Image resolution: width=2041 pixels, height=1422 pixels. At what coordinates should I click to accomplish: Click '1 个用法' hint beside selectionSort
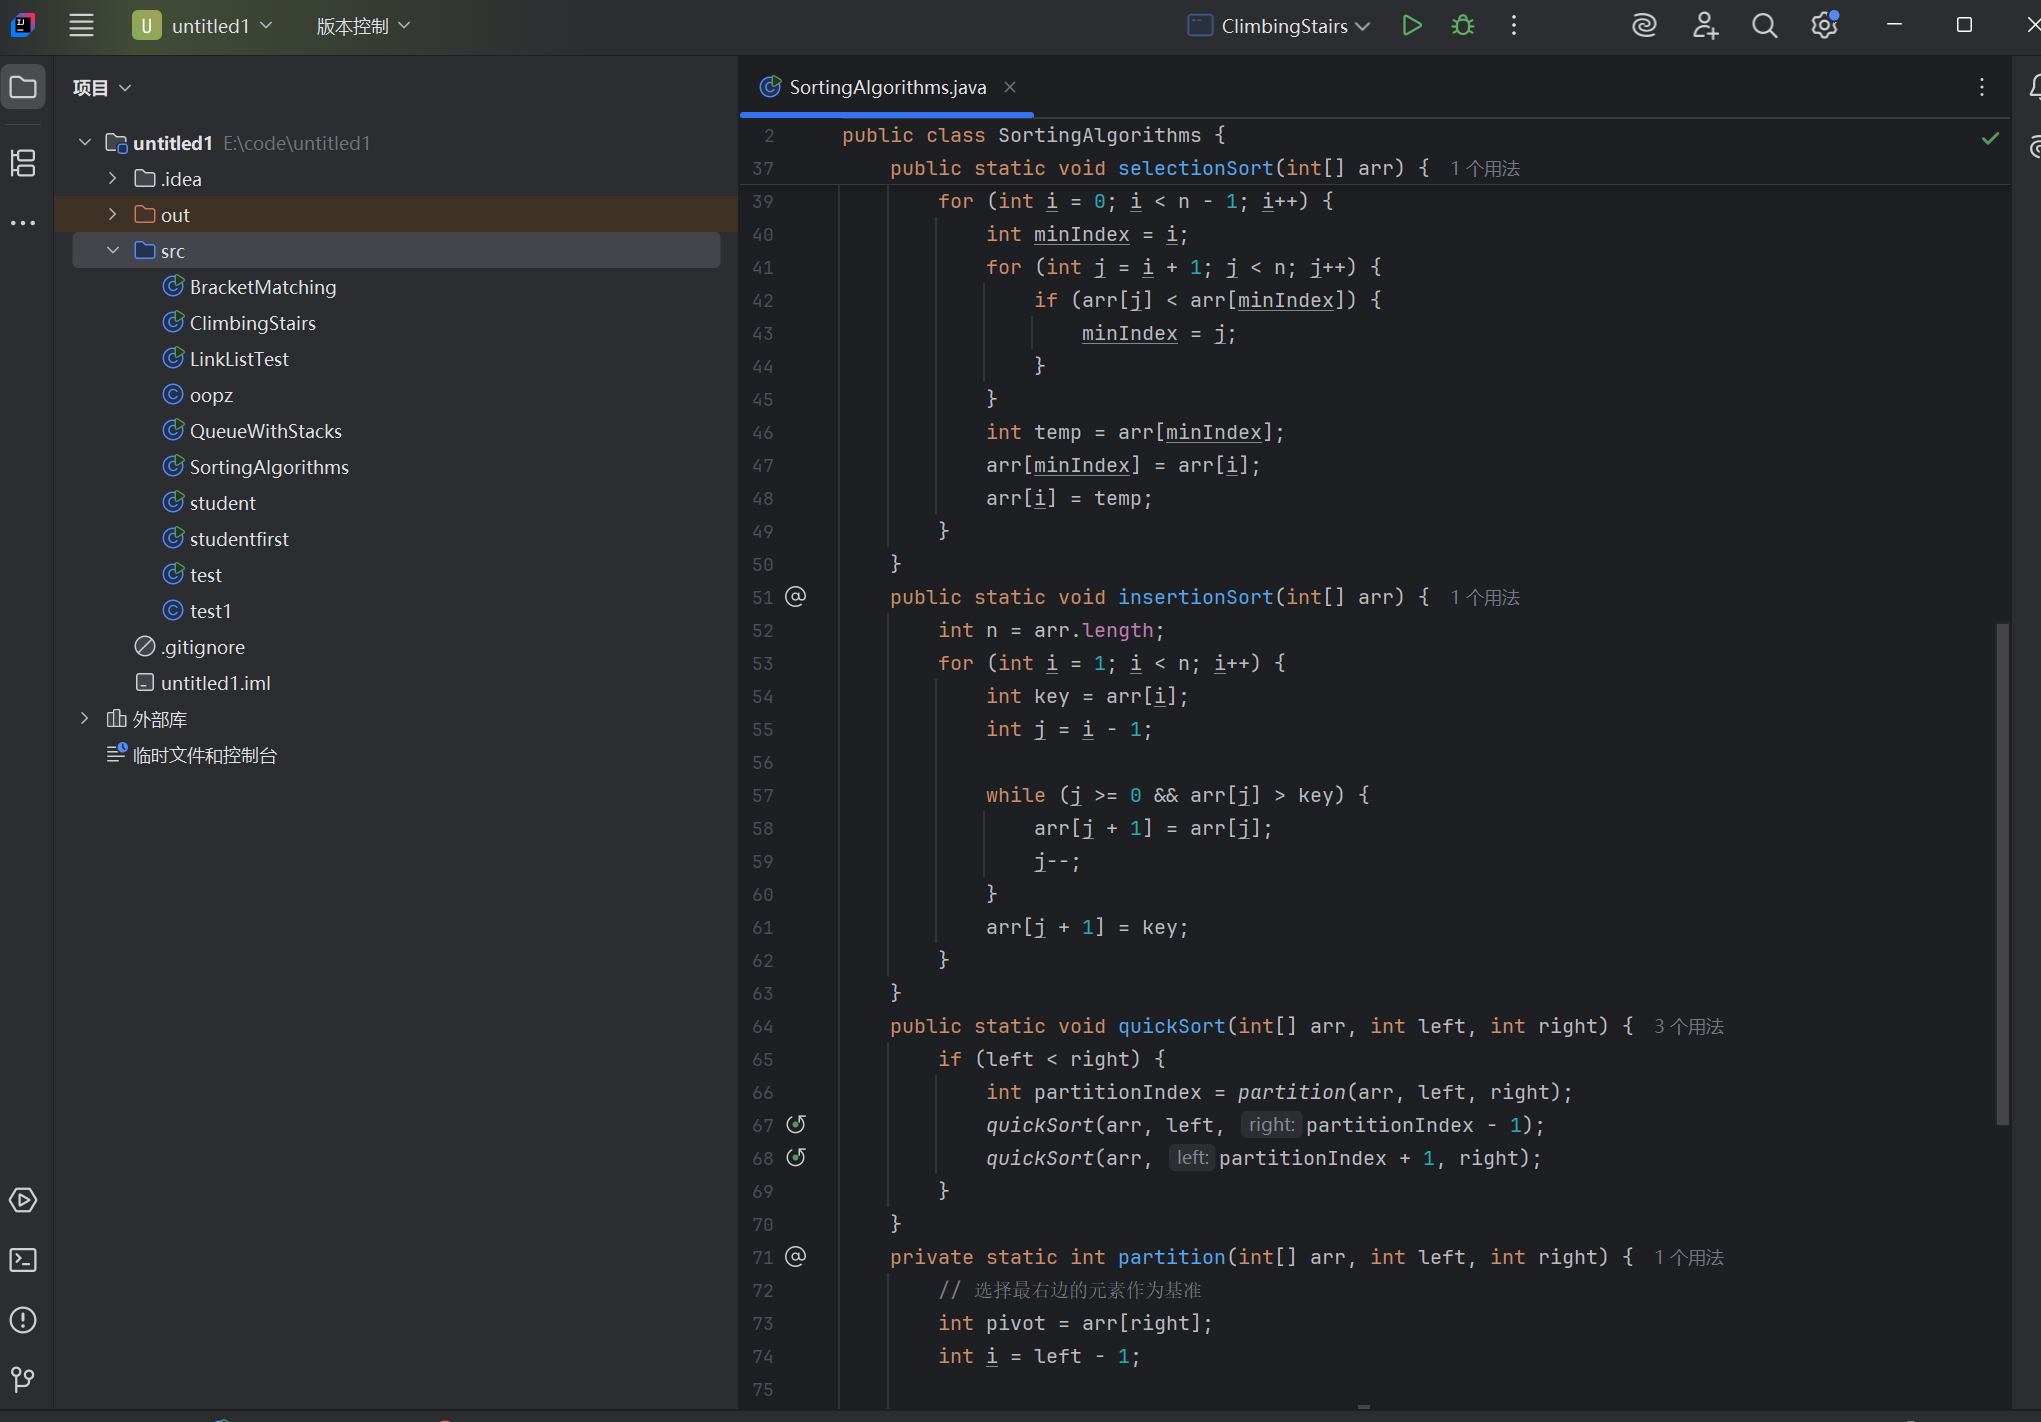(1485, 169)
